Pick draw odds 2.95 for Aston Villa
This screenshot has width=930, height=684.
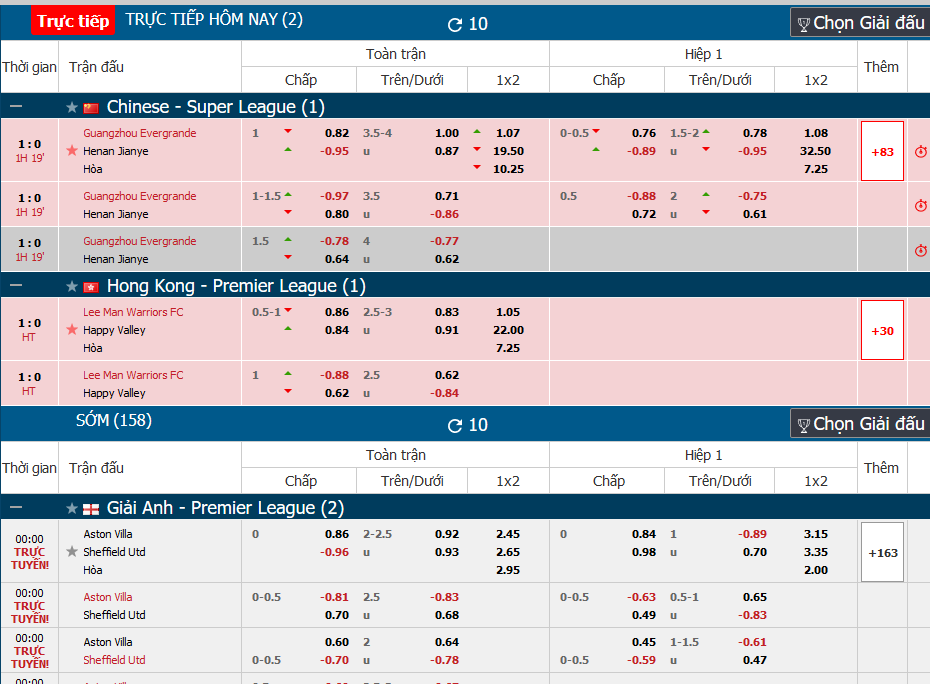coord(508,570)
